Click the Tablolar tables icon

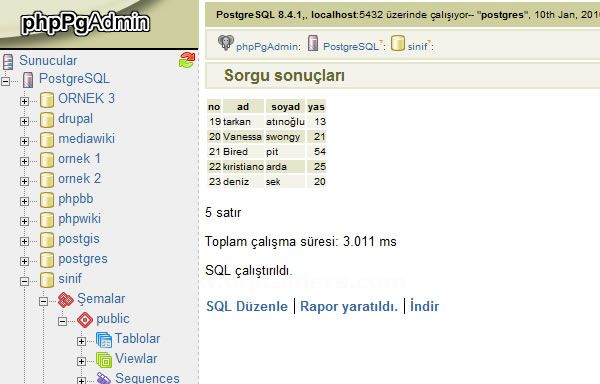104,340
